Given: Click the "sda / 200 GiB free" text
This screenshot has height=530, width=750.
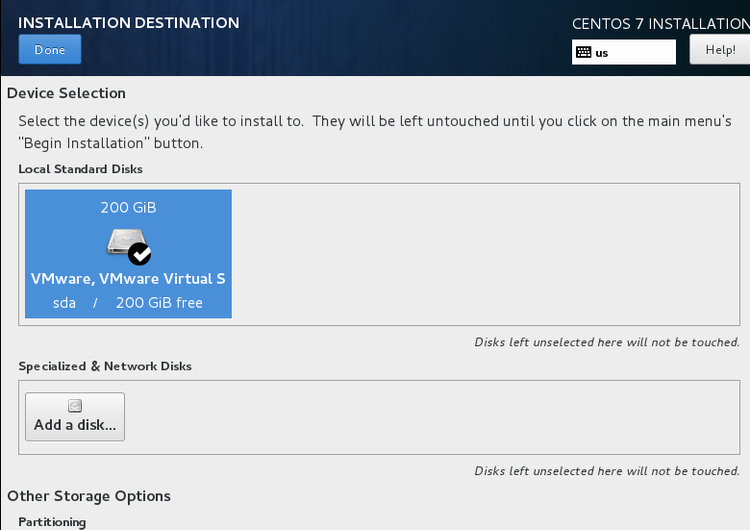Looking at the screenshot, I should 128,302.
